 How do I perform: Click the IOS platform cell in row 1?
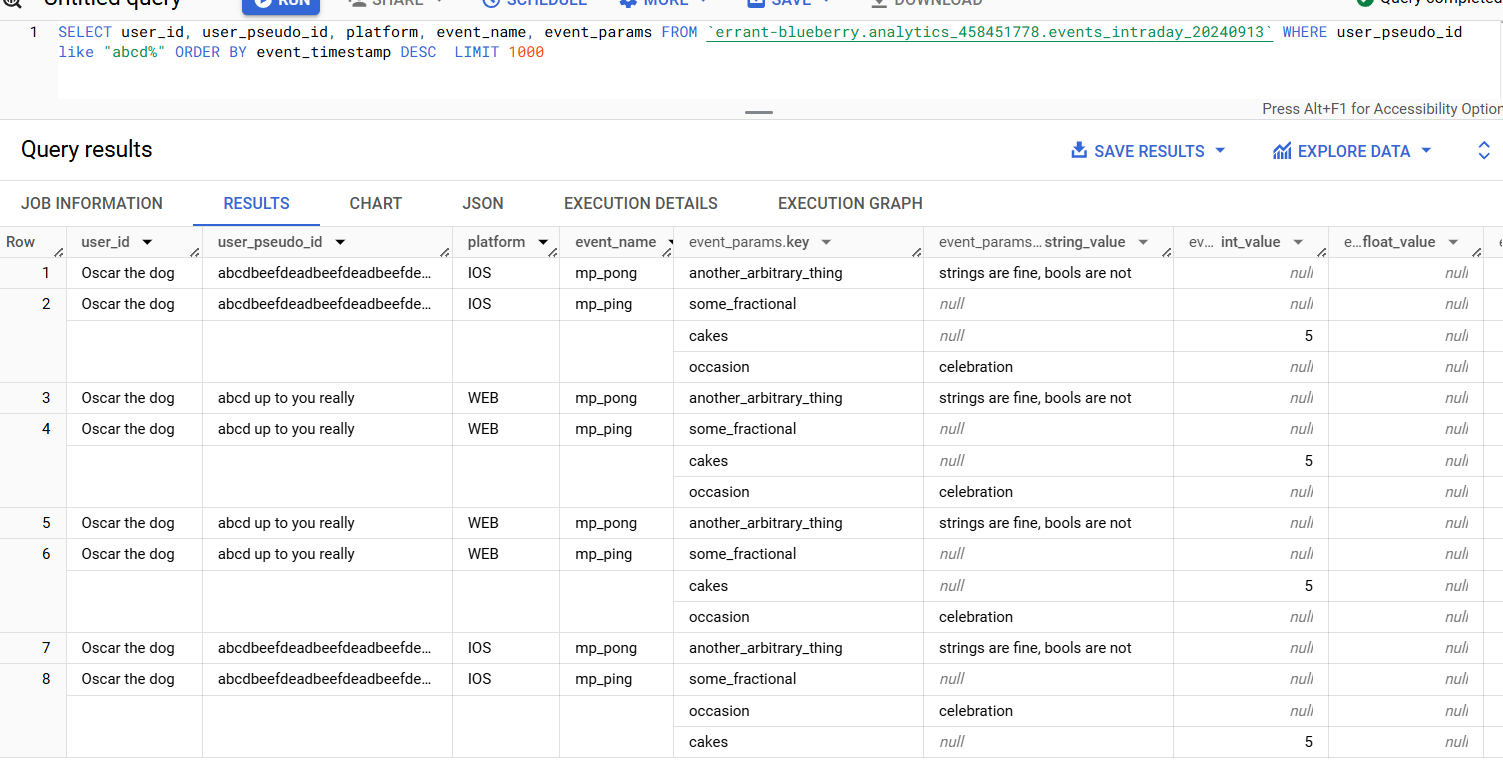point(479,273)
